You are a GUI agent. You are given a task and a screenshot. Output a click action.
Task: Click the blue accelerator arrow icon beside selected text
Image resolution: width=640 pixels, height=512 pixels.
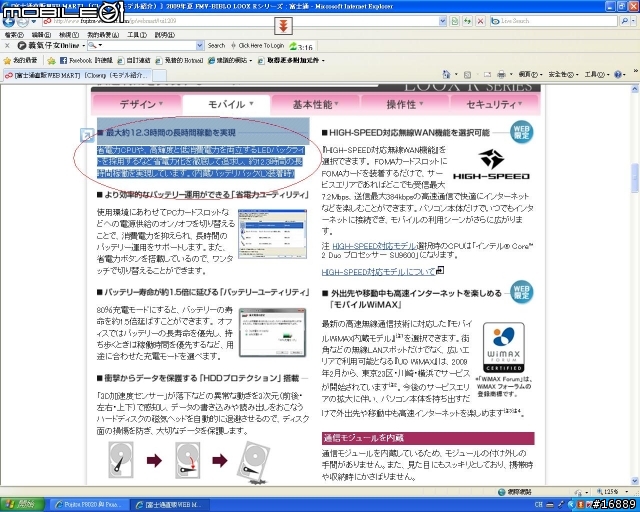[x=87, y=135]
